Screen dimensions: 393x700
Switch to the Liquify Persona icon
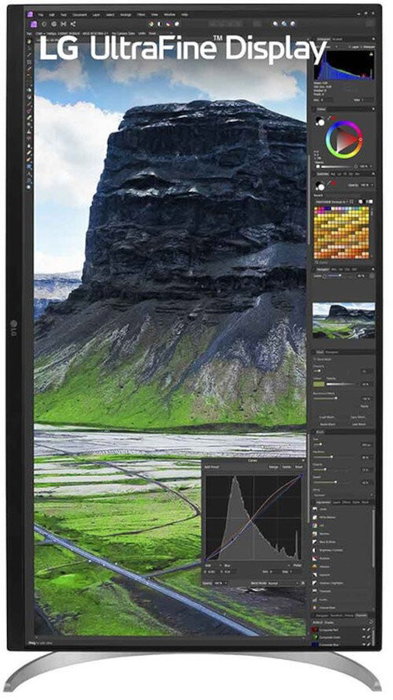(x=44, y=24)
